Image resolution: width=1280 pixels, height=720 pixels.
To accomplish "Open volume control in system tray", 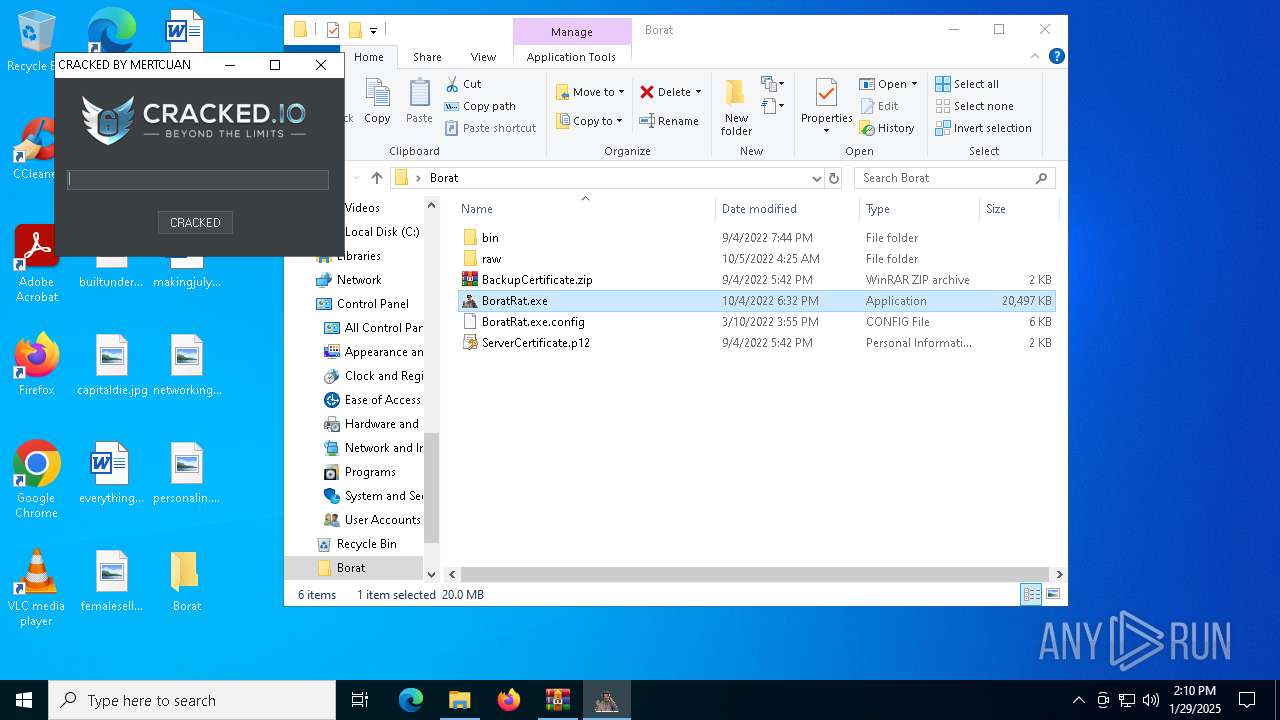I will pos(1151,700).
